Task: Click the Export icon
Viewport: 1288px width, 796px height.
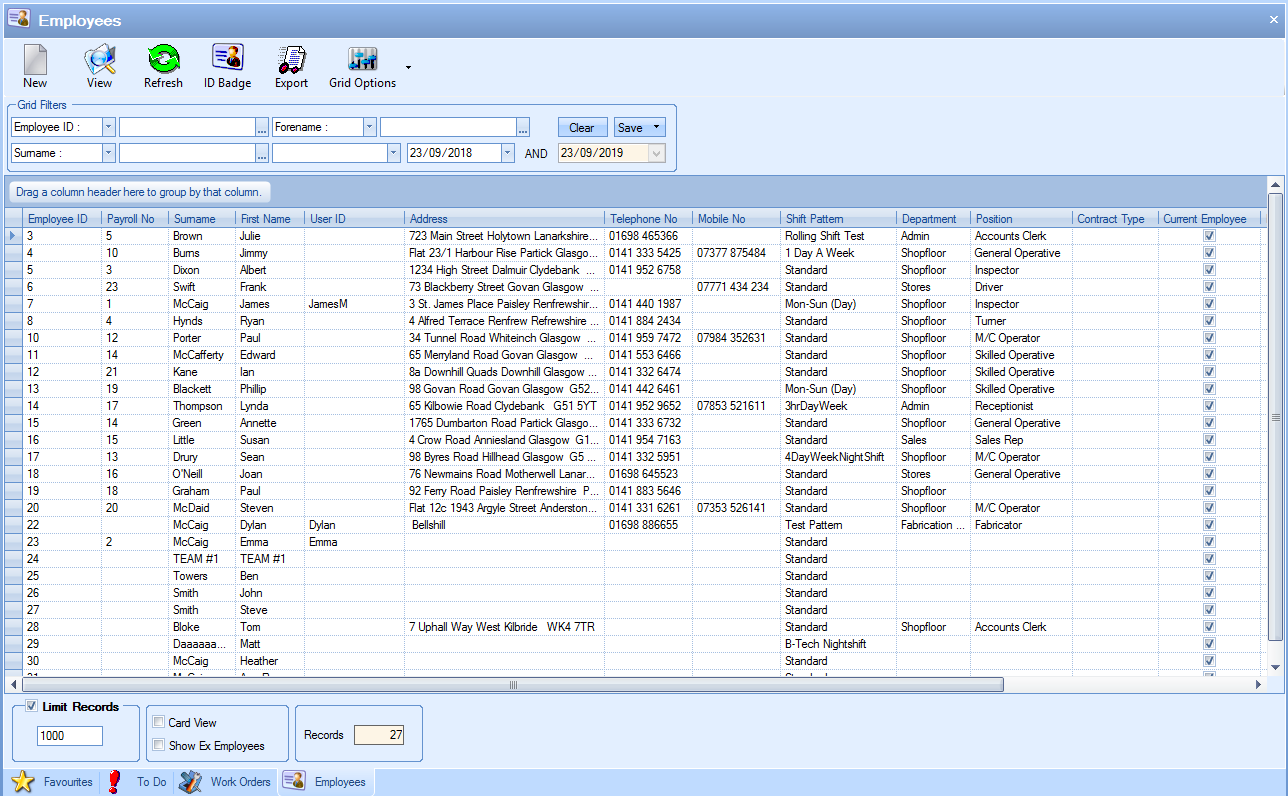Action: [x=291, y=60]
